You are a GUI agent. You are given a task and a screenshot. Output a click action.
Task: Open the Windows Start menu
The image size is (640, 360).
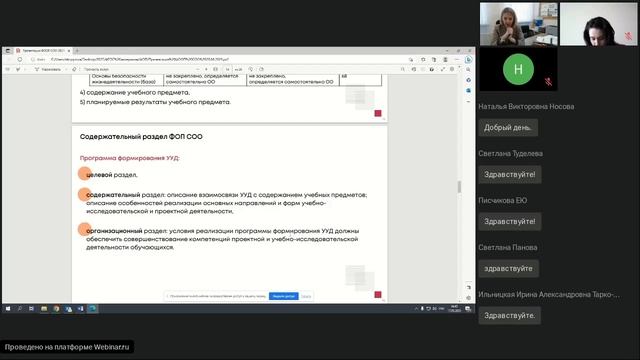pos(8,309)
